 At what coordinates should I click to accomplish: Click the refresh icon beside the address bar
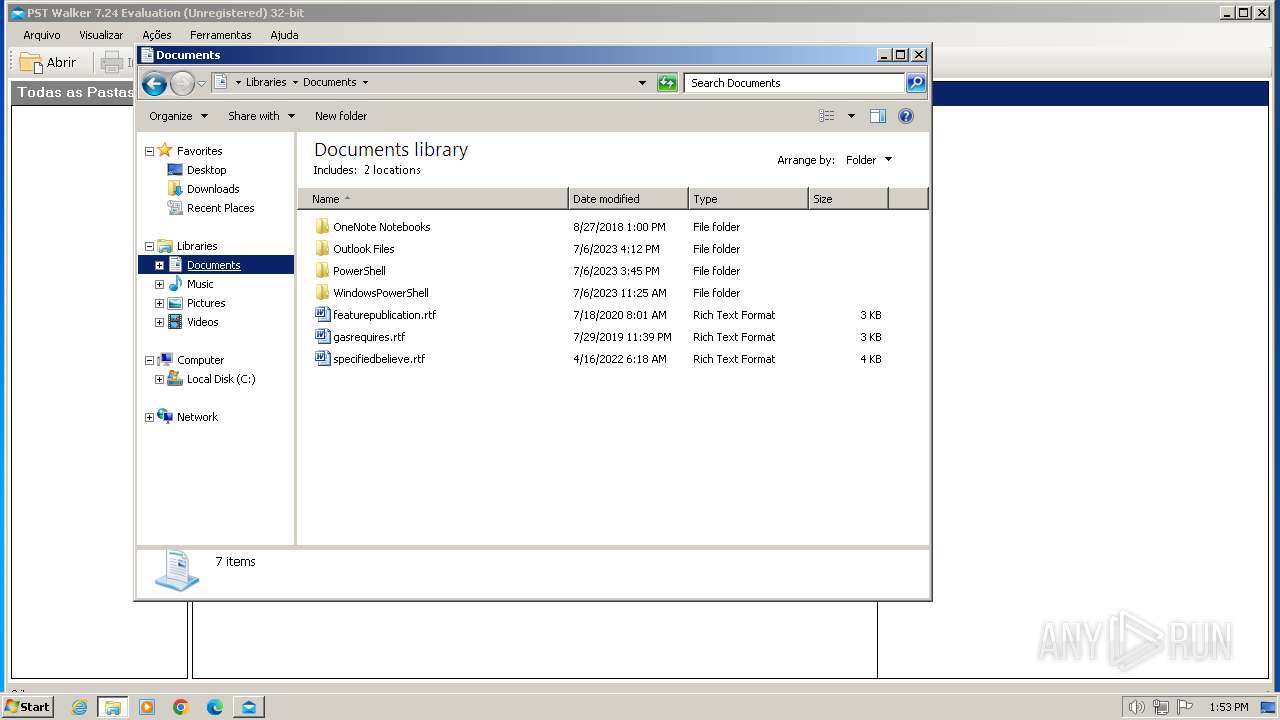[x=667, y=83]
